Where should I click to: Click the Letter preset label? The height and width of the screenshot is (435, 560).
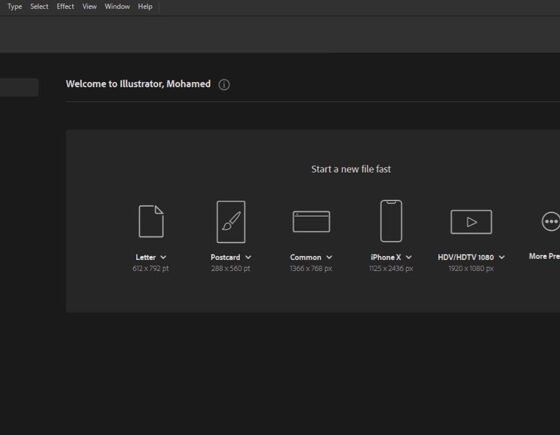coord(146,257)
